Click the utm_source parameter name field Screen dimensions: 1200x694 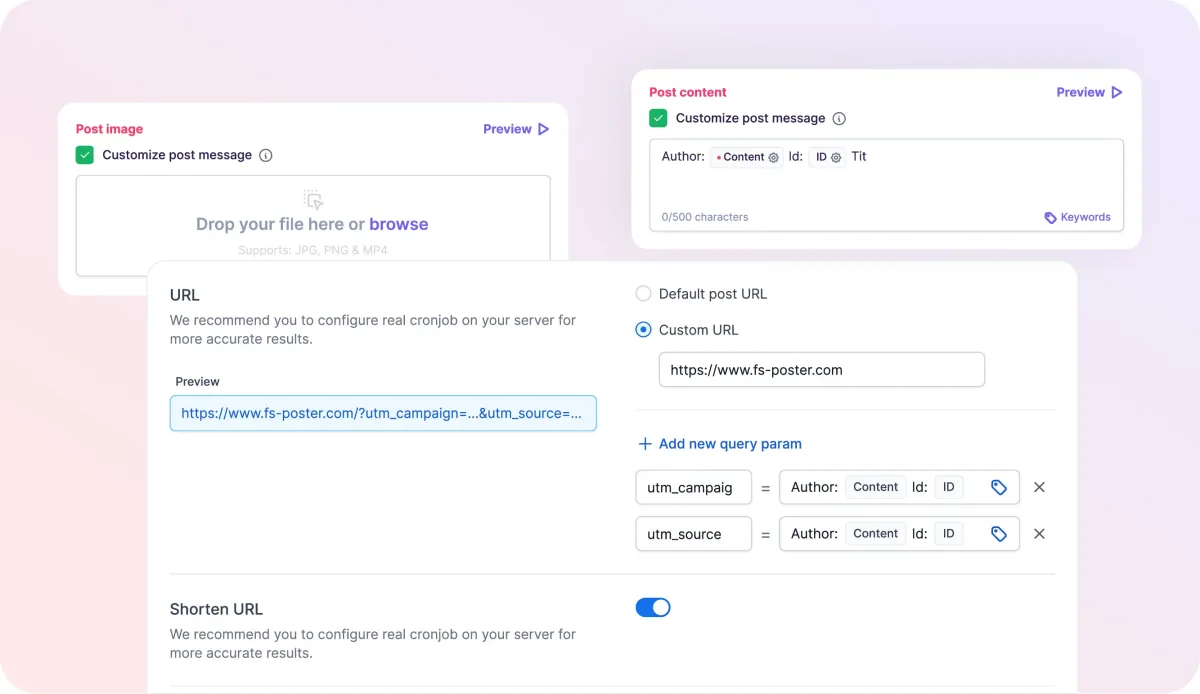click(693, 534)
